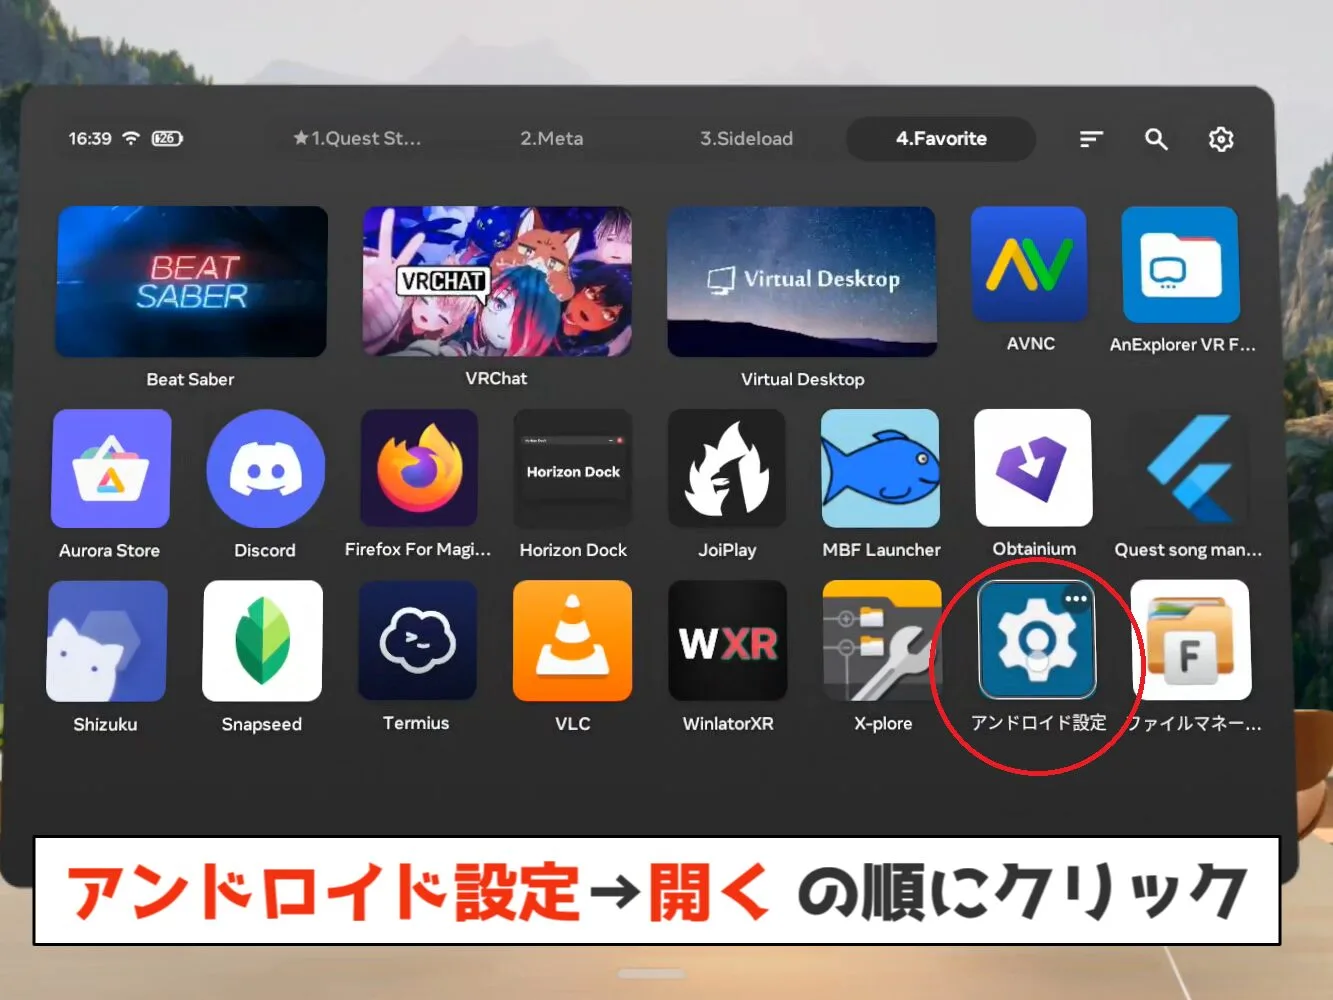Click the Obtainium label text
1333x1000 pixels.
1034,548
